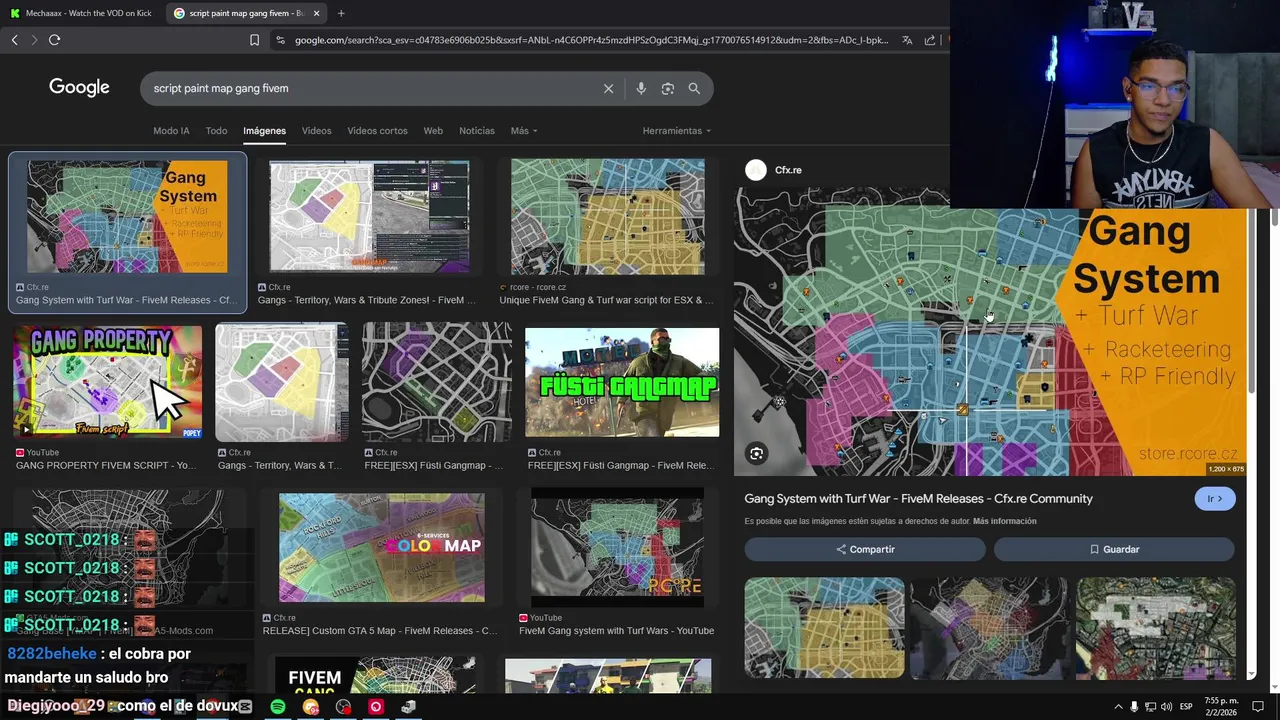Click the Cfx.re round source icon in preview panel
The height and width of the screenshot is (720, 1280).
click(756, 170)
